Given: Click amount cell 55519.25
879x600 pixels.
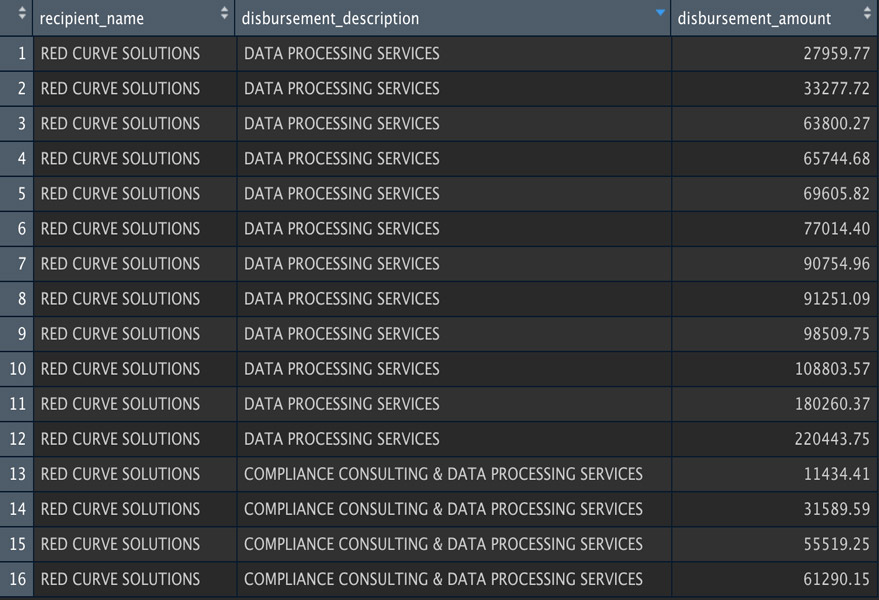Looking at the screenshot, I should point(774,544).
